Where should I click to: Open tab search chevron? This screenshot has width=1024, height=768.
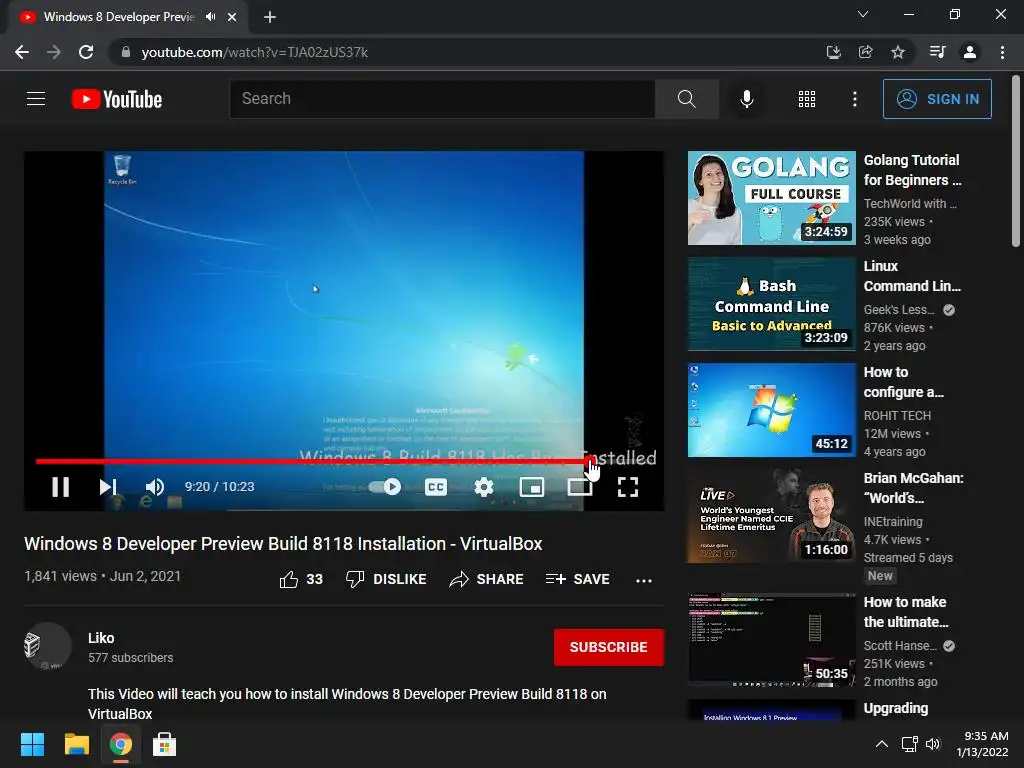click(863, 14)
